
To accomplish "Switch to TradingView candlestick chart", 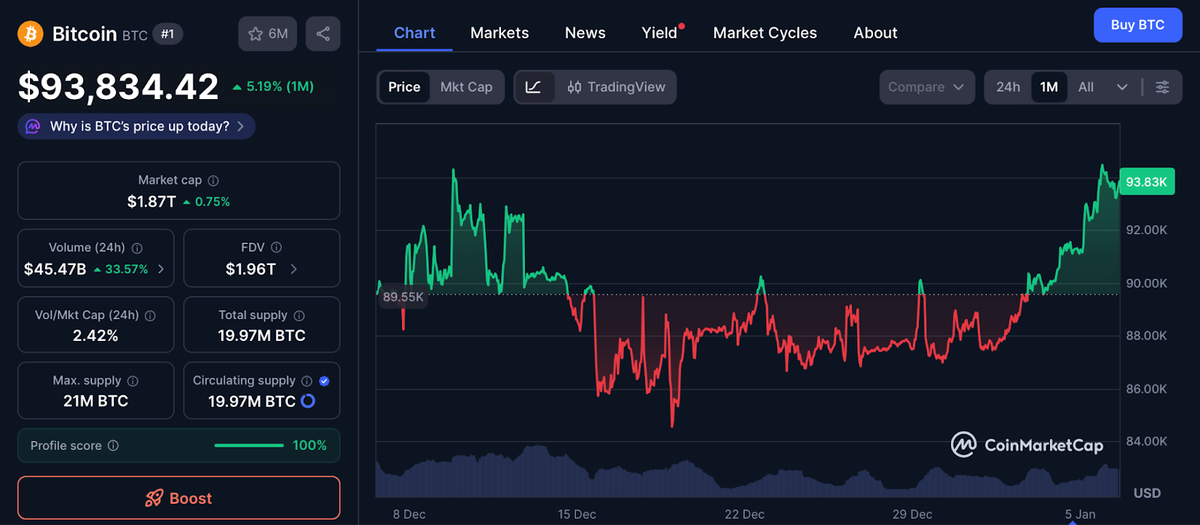I will click(x=615, y=87).
